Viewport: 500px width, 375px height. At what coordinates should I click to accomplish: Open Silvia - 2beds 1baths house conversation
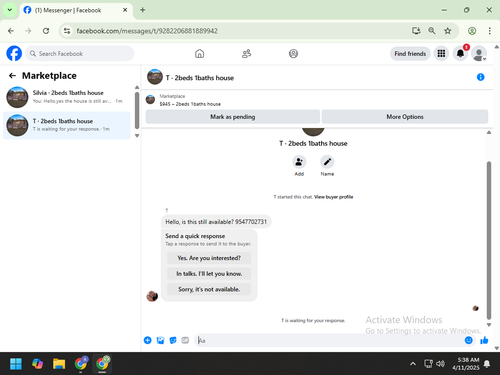pyautogui.click(x=67, y=97)
